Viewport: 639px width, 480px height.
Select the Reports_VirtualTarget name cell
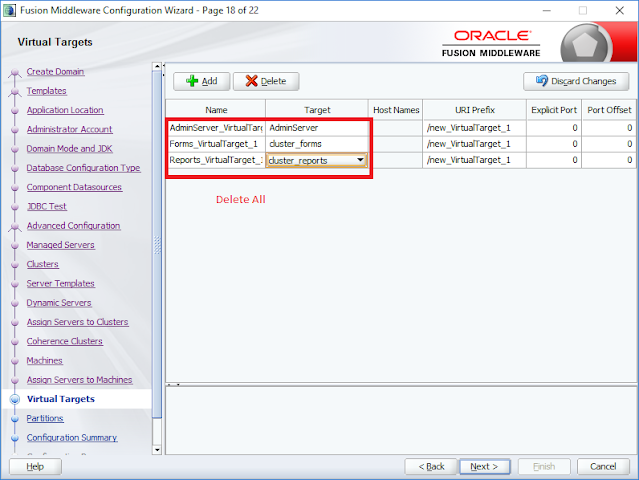(216, 160)
